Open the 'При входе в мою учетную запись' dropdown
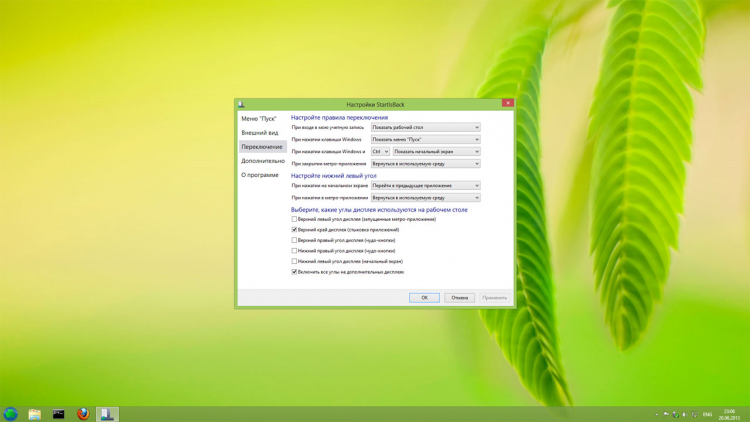The image size is (750, 422). click(x=426, y=127)
